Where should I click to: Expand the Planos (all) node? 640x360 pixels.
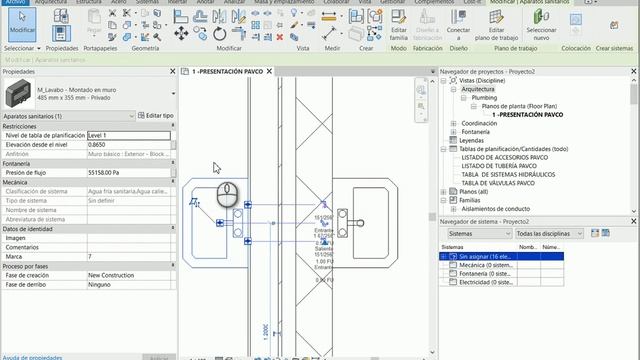point(443,192)
